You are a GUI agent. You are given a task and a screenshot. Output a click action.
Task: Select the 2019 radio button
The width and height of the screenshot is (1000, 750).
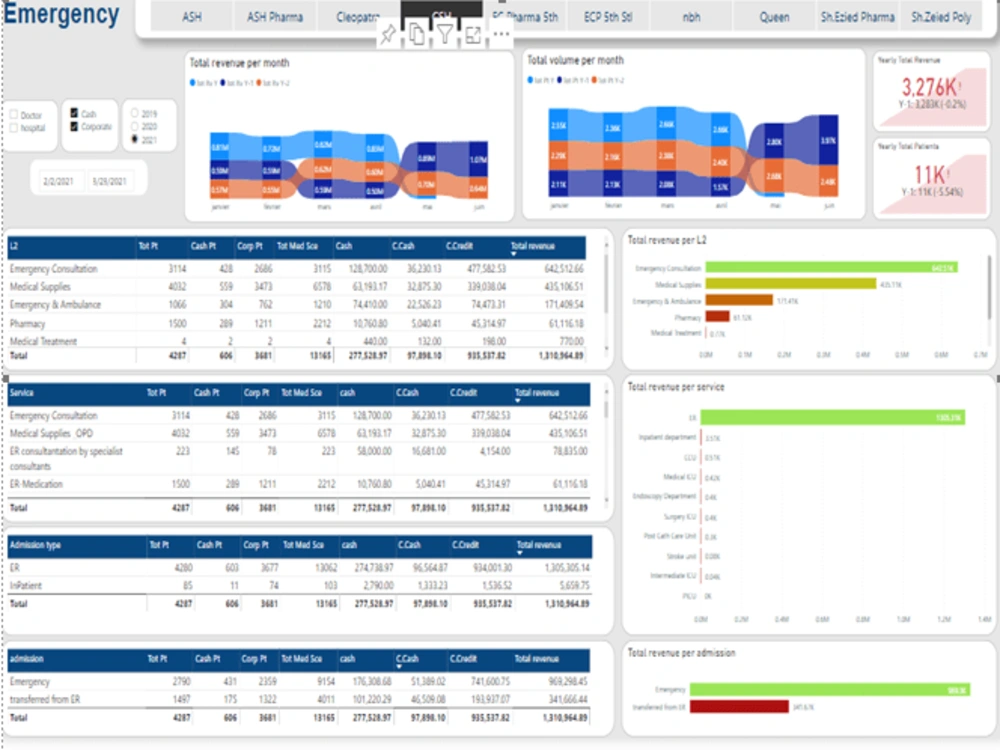[x=134, y=113]
